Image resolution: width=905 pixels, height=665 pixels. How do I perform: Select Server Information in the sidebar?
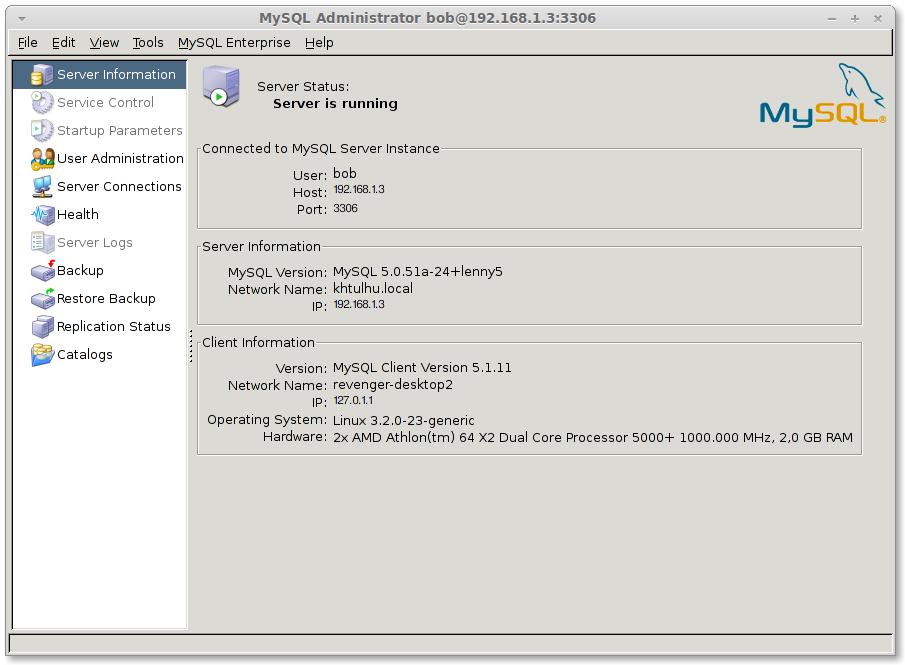pyautogui.click(x=99, y=74)
